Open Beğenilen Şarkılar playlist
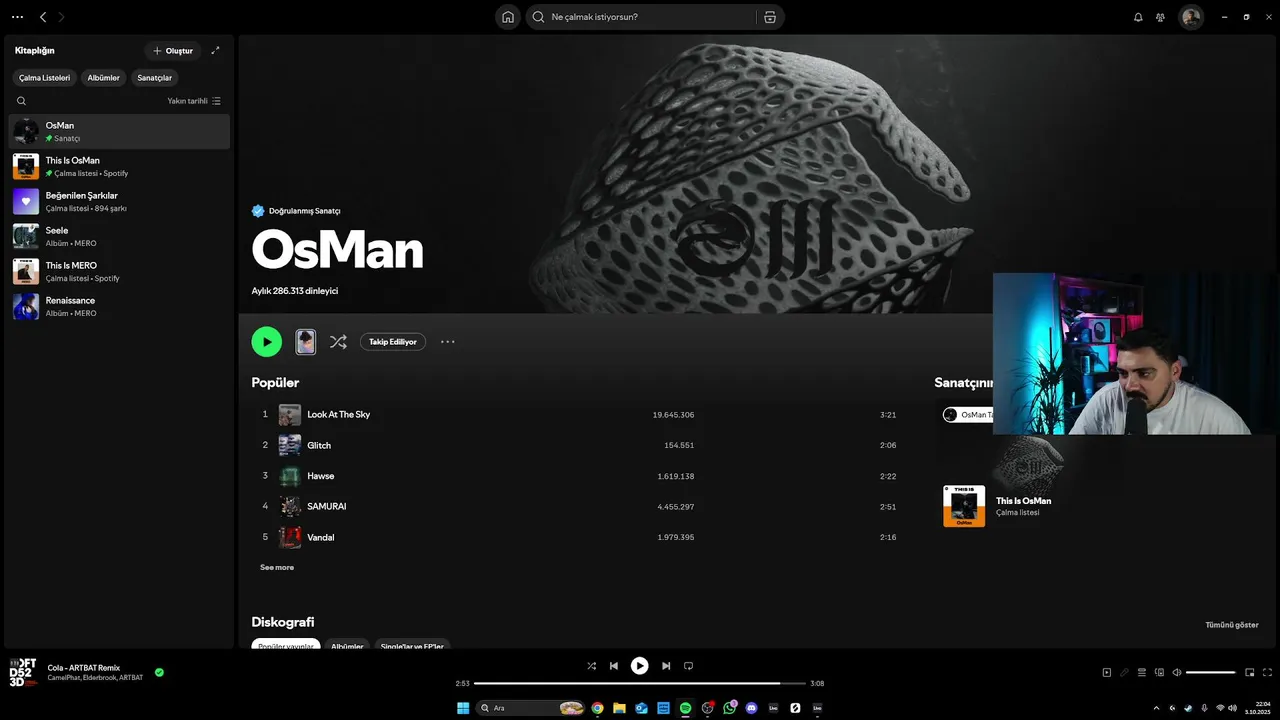Viewport: 1280px width, 720px height. [x=119, y=201]
